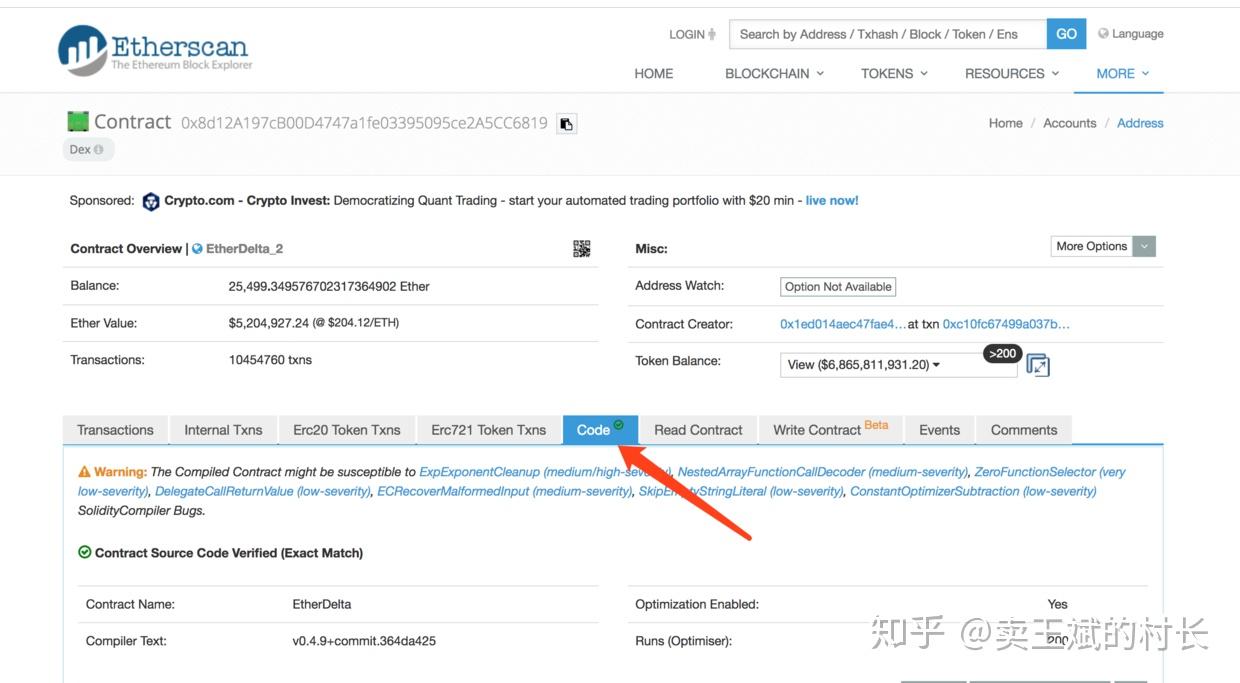
Task: Expand the MORE menu
Action: [1122, 74]
